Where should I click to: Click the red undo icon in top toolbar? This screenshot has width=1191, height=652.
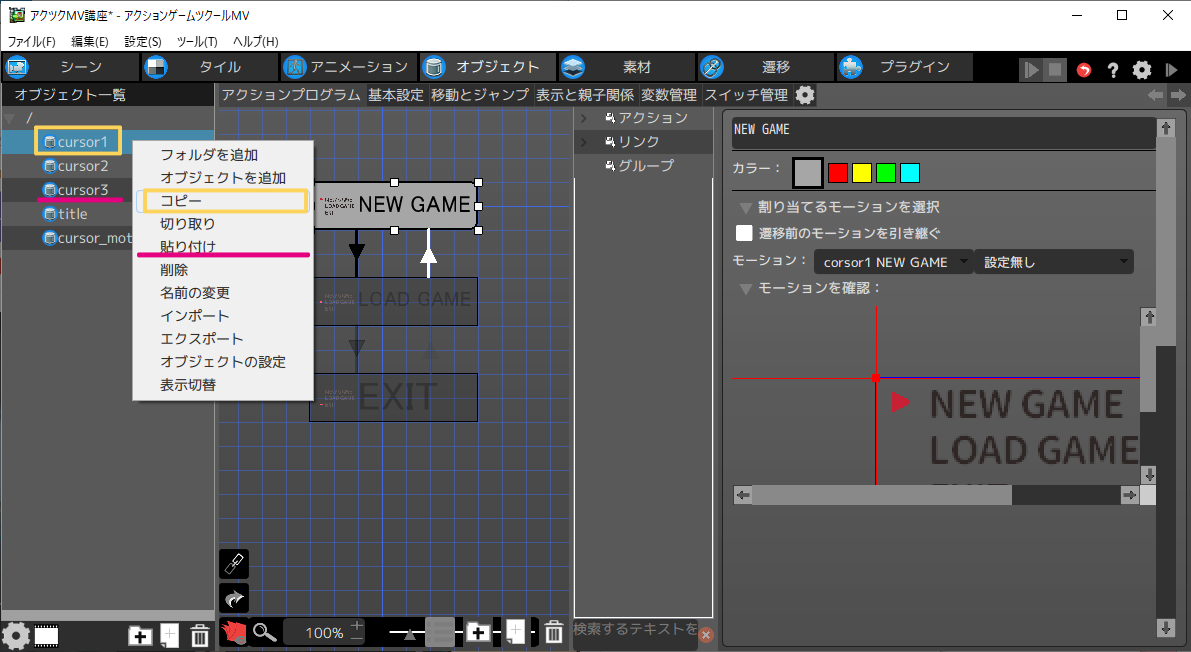pos(1084,70)
